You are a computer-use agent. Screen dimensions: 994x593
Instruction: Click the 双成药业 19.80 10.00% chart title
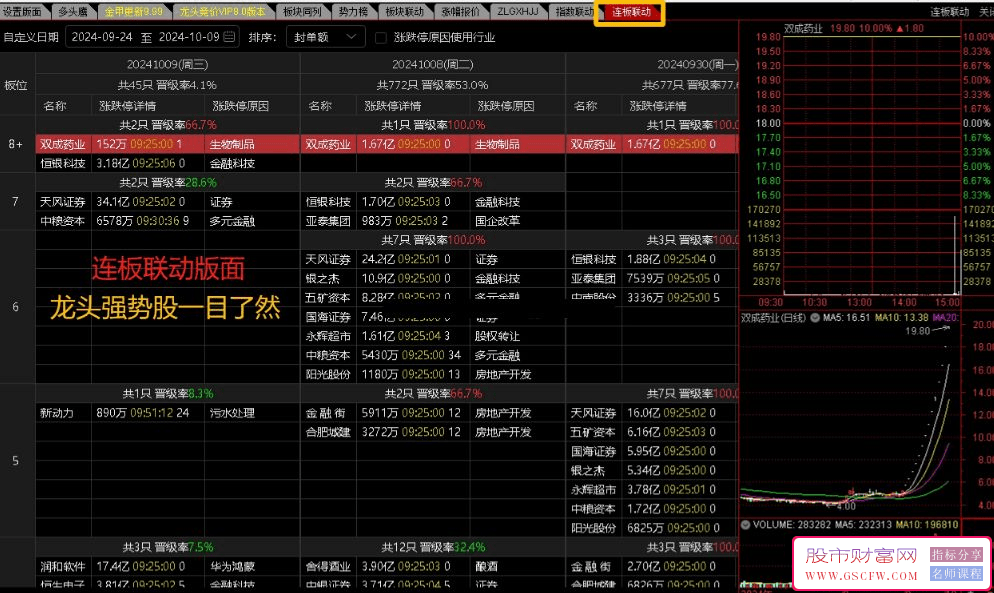(x=854, y=29)
